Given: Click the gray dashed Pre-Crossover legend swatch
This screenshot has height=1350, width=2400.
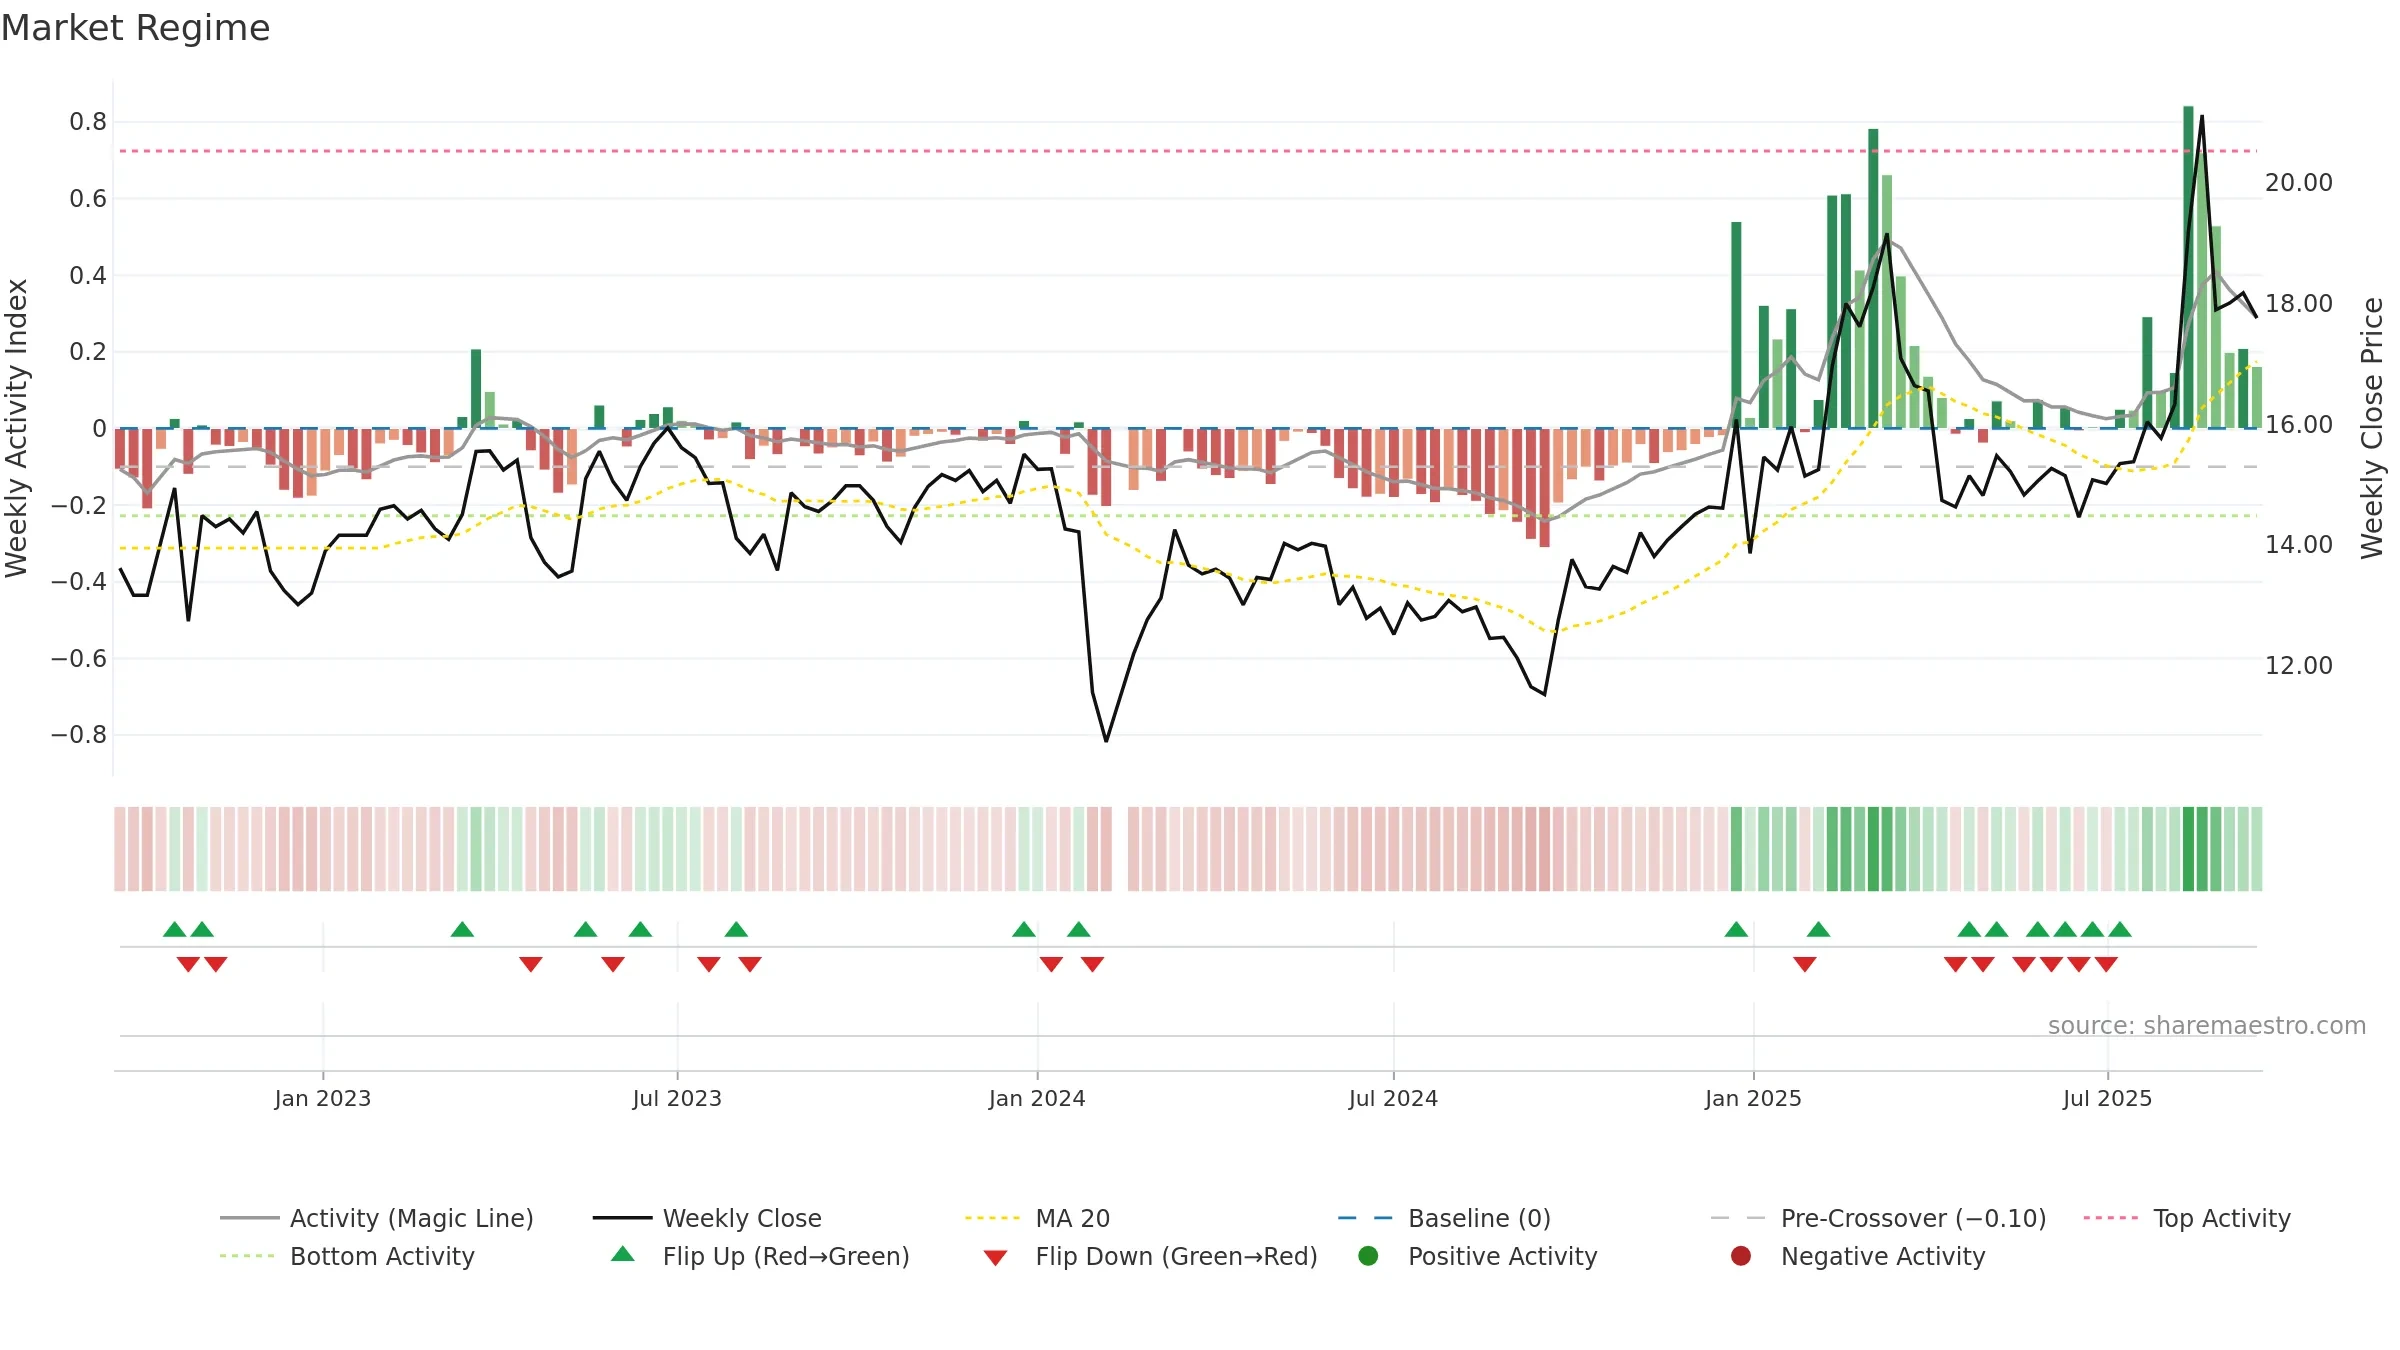Looking at the screenshot, I should point(1738,1218).
